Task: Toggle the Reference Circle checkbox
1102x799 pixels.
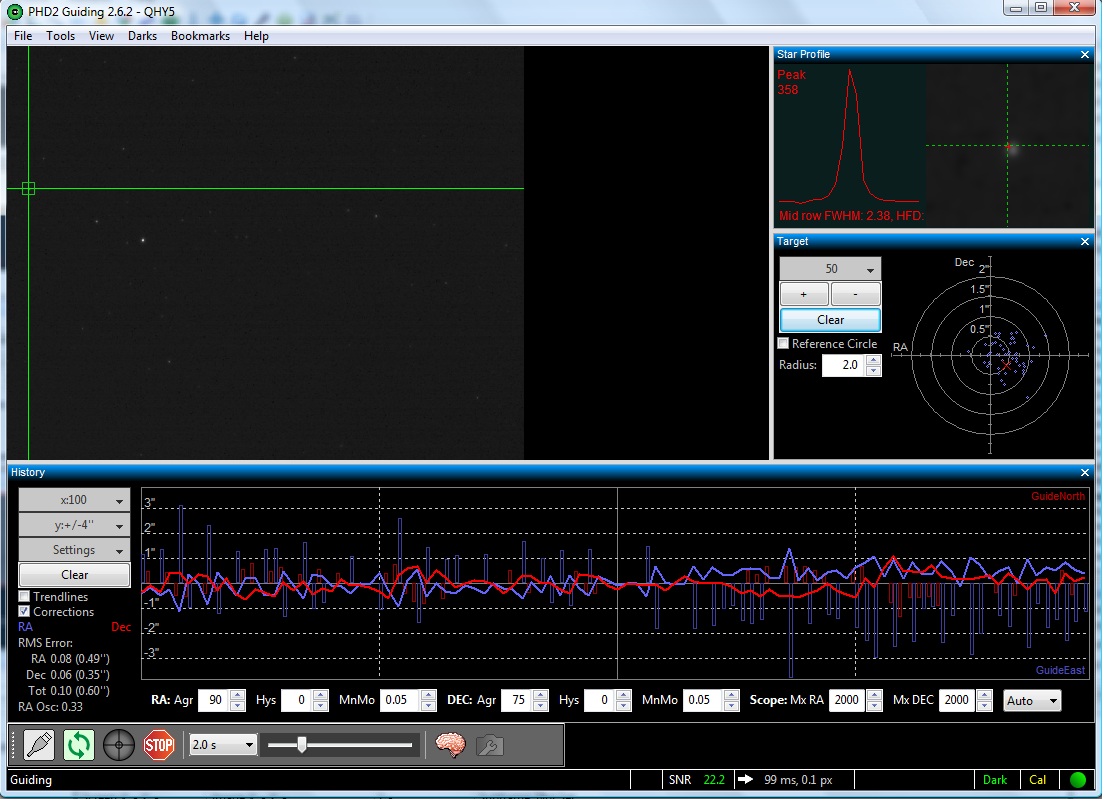Action: click(x=784, y=344)
